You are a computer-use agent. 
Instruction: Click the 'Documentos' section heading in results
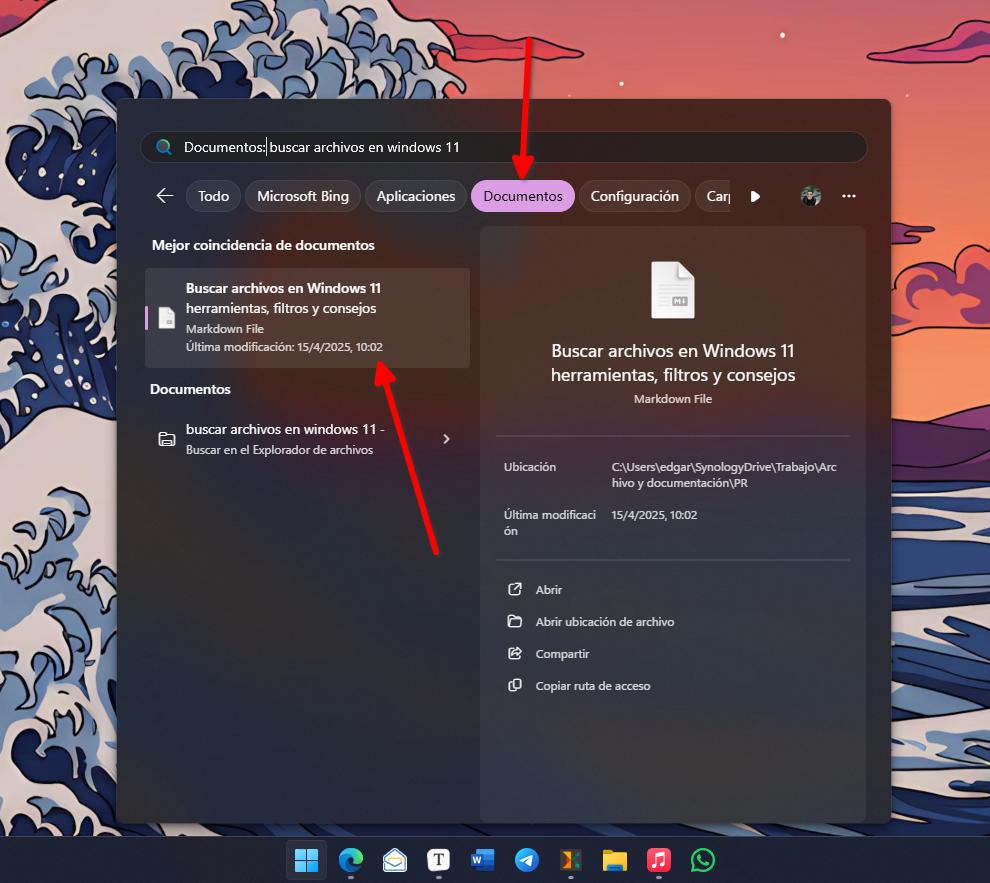click(190, 389)
